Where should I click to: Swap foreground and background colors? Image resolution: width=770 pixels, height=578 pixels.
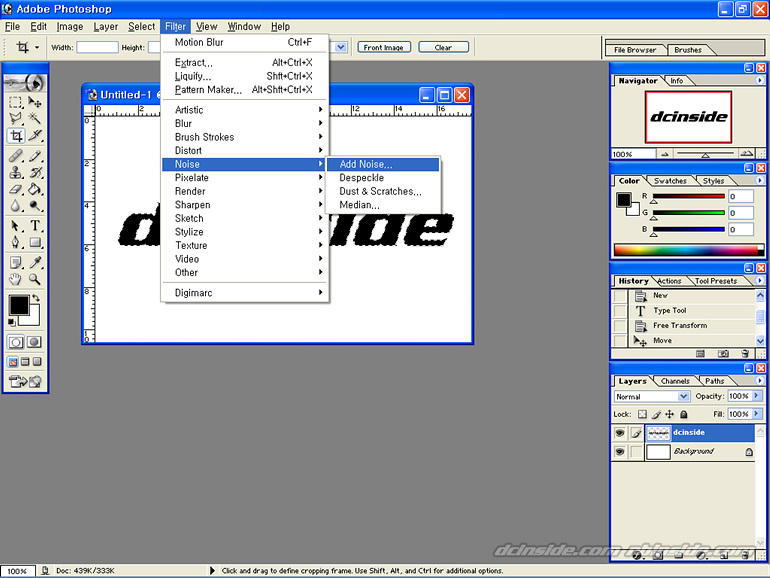[x=36, y=298]
